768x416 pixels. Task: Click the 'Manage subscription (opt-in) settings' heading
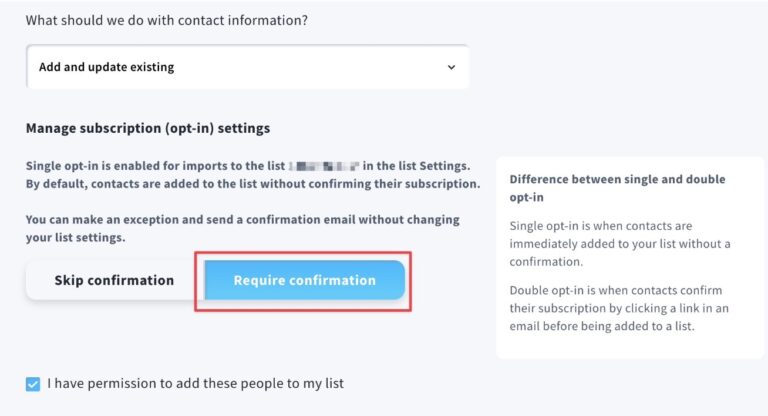(x=148, y=128)
